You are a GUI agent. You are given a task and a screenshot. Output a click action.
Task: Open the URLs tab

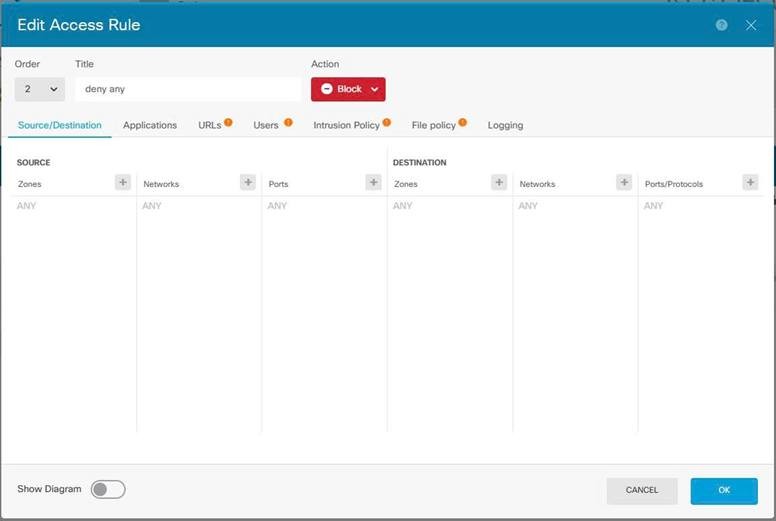pos(210,125)
